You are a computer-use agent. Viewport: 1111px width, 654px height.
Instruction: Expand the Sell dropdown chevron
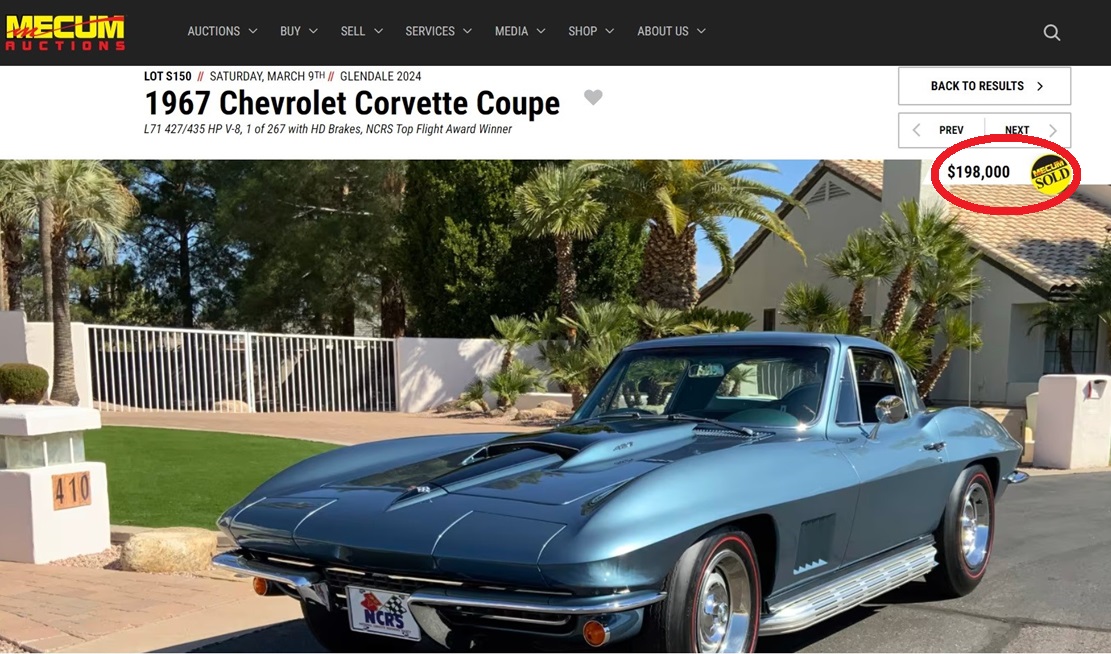coord(378,31)
